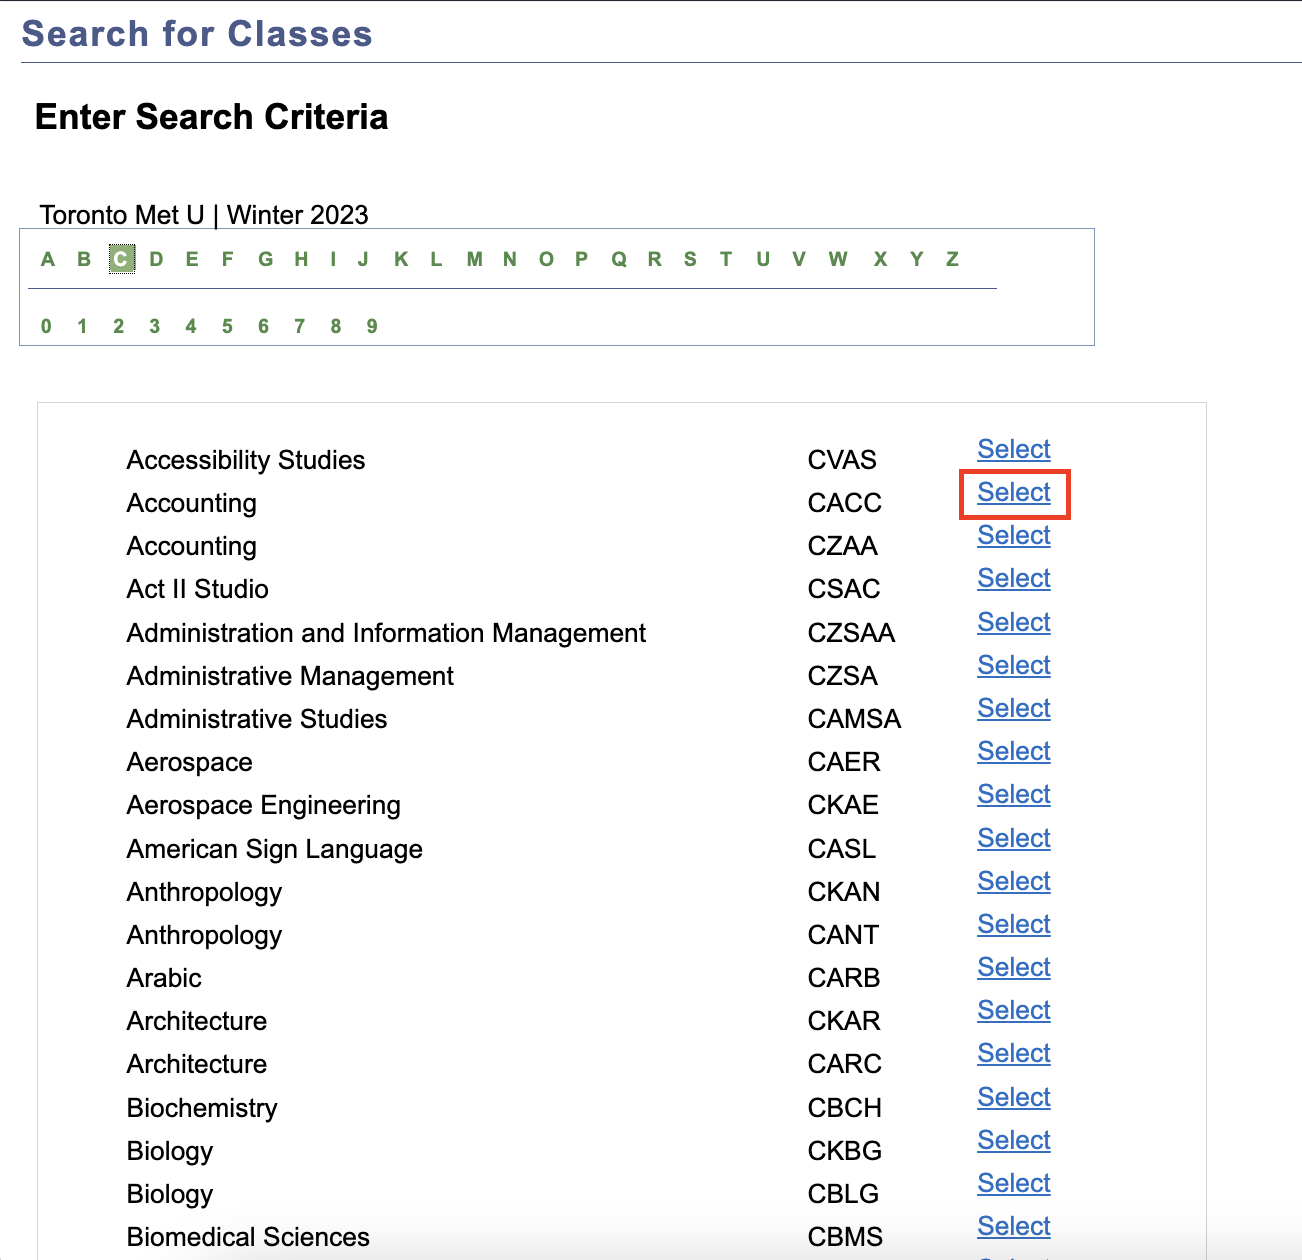The height and width of the screenshot is (1260, 1302).
Task: Filter by number 0
Action: (46, 327)
